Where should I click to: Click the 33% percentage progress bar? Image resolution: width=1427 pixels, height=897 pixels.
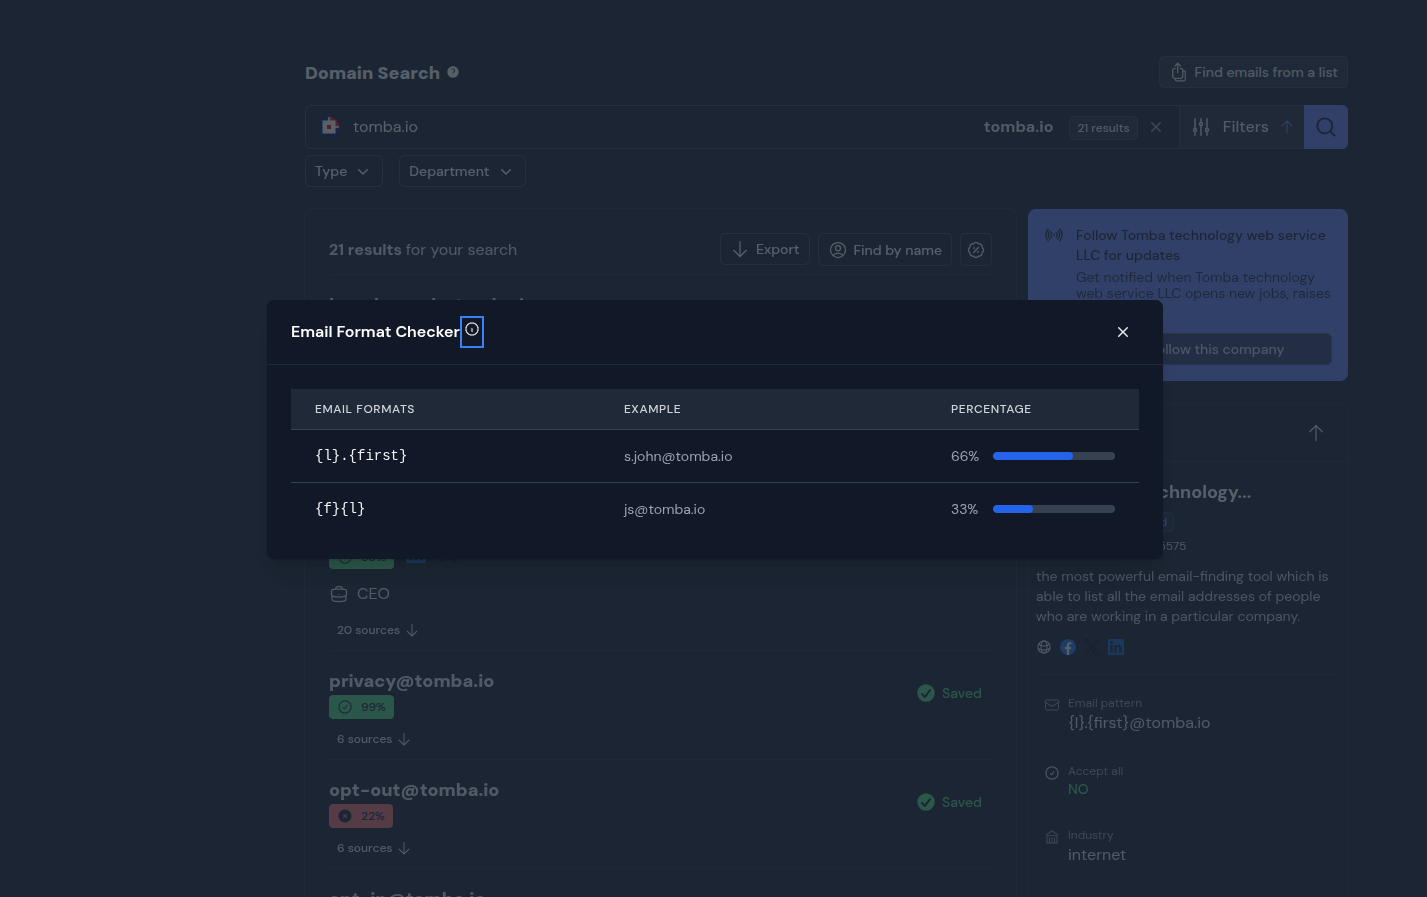click(x=1054, y=509)
